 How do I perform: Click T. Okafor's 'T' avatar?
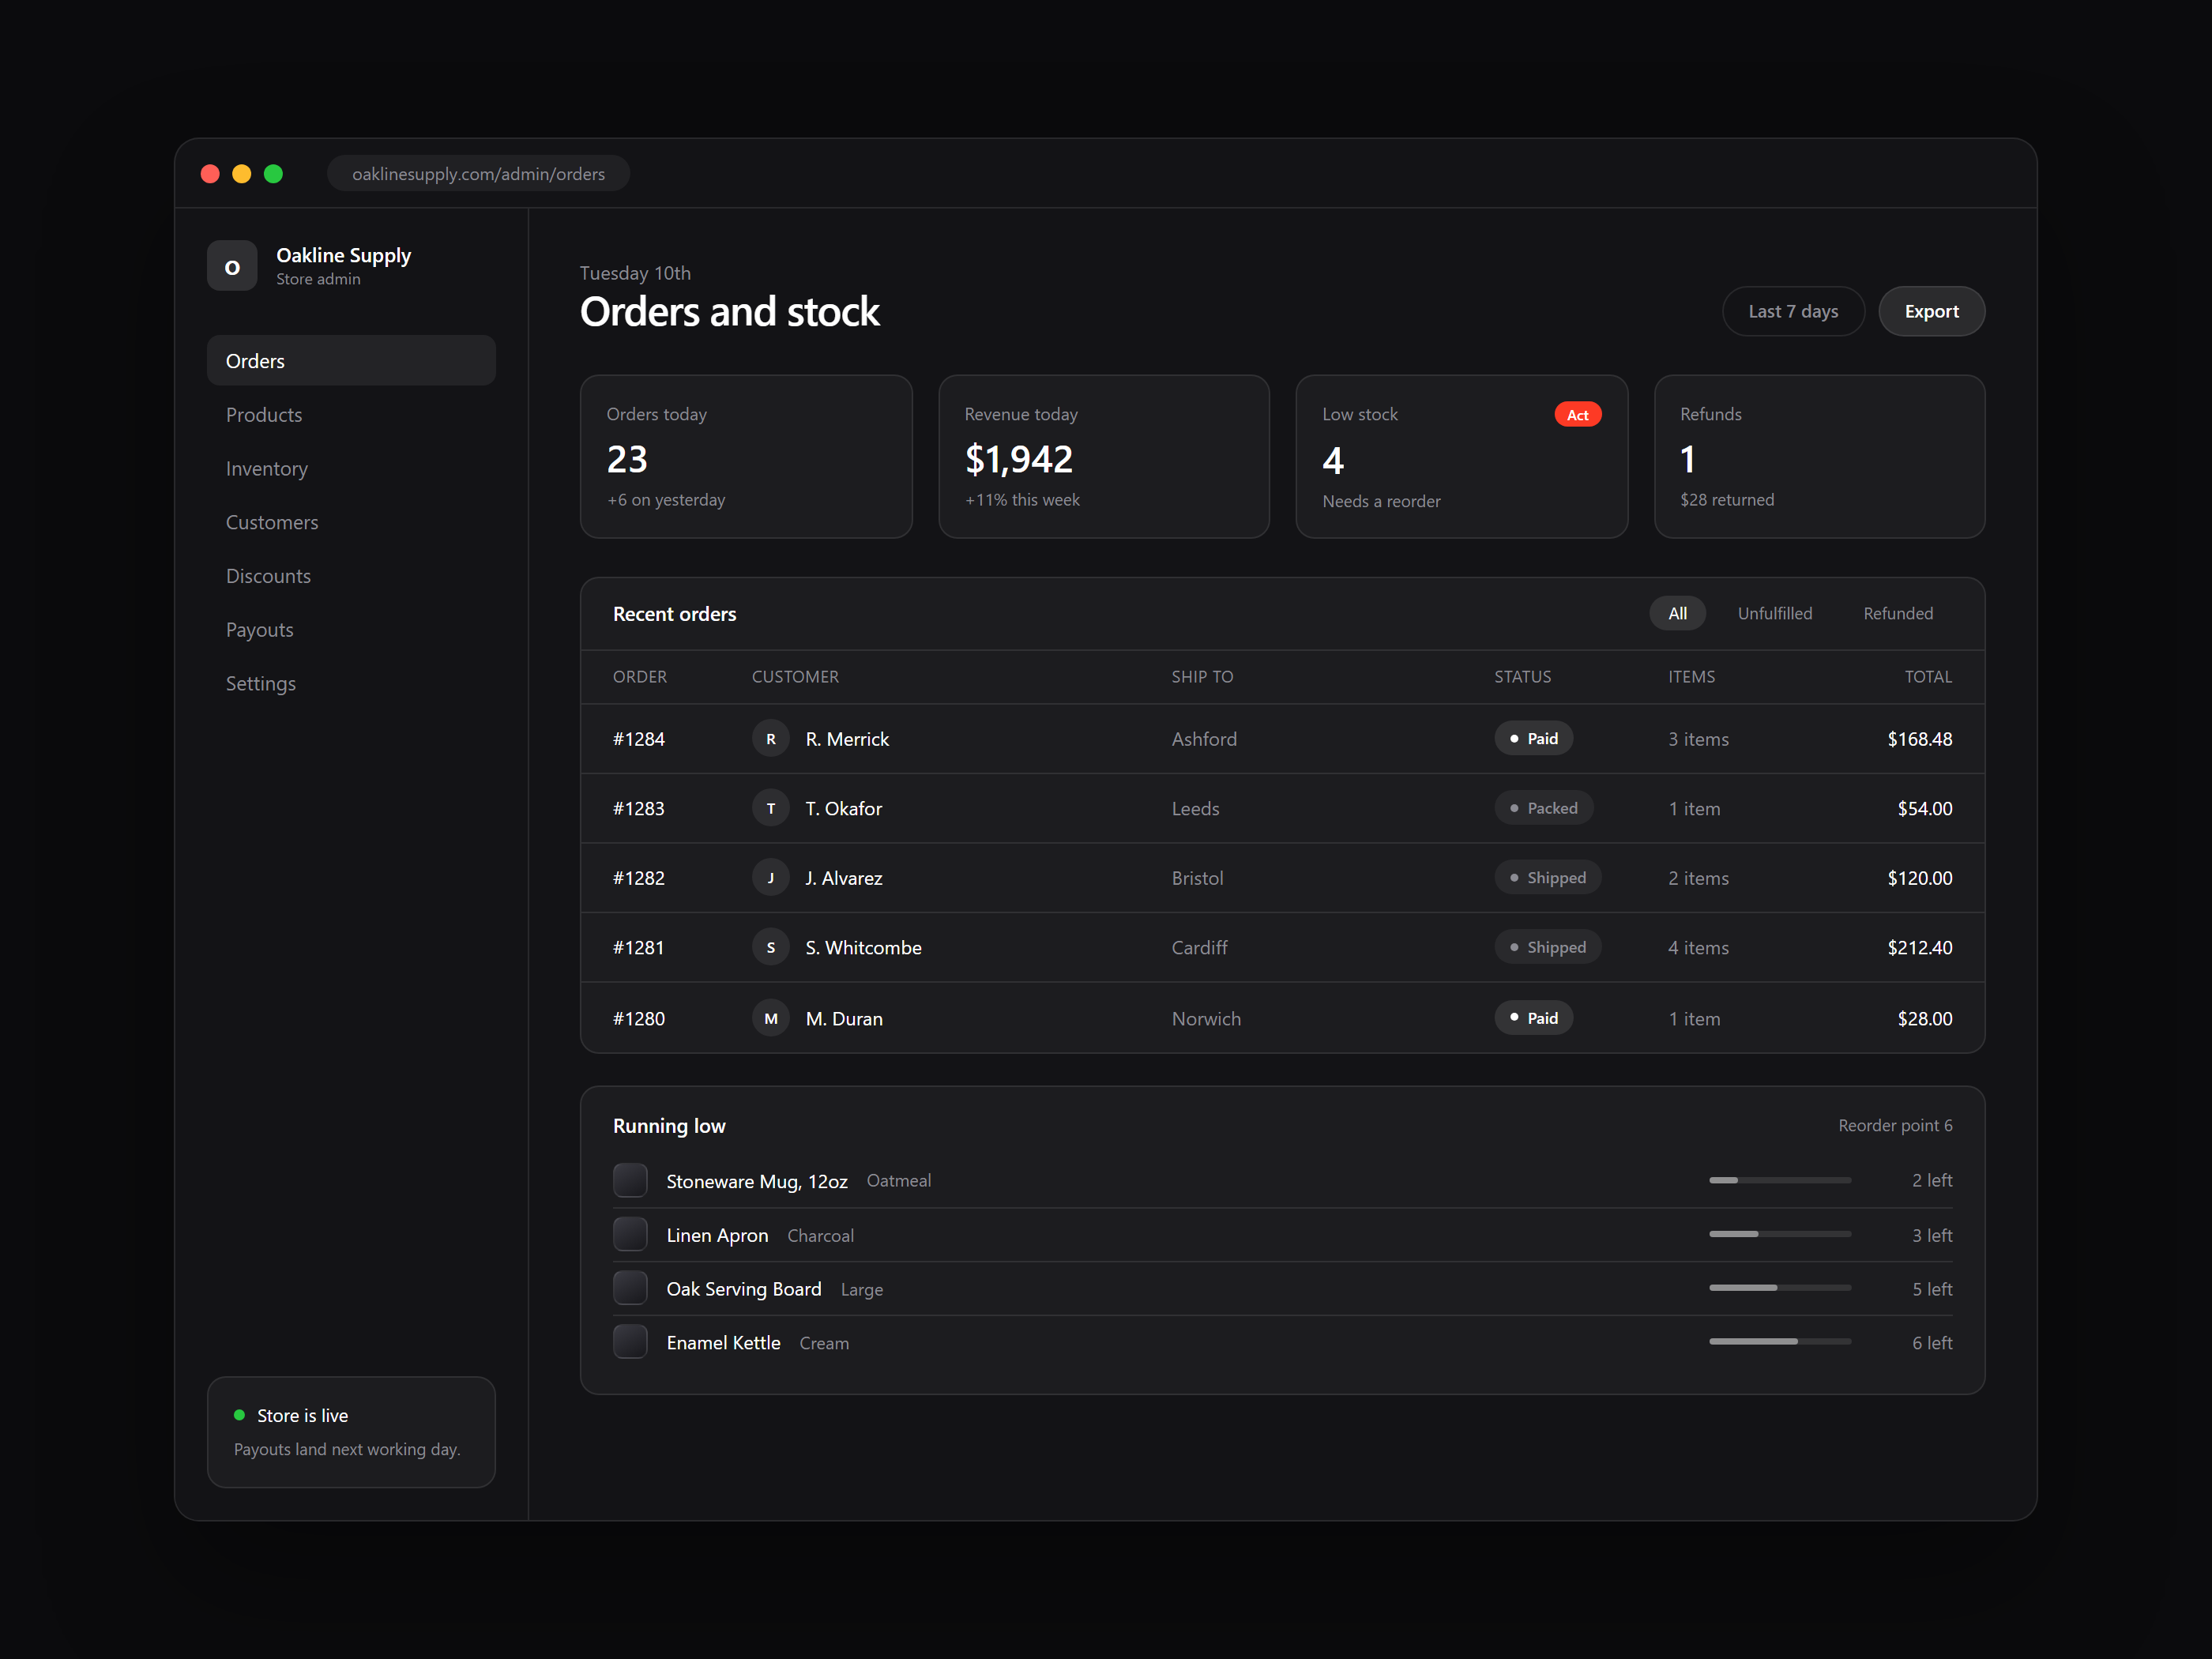click(x=770, y=808)
